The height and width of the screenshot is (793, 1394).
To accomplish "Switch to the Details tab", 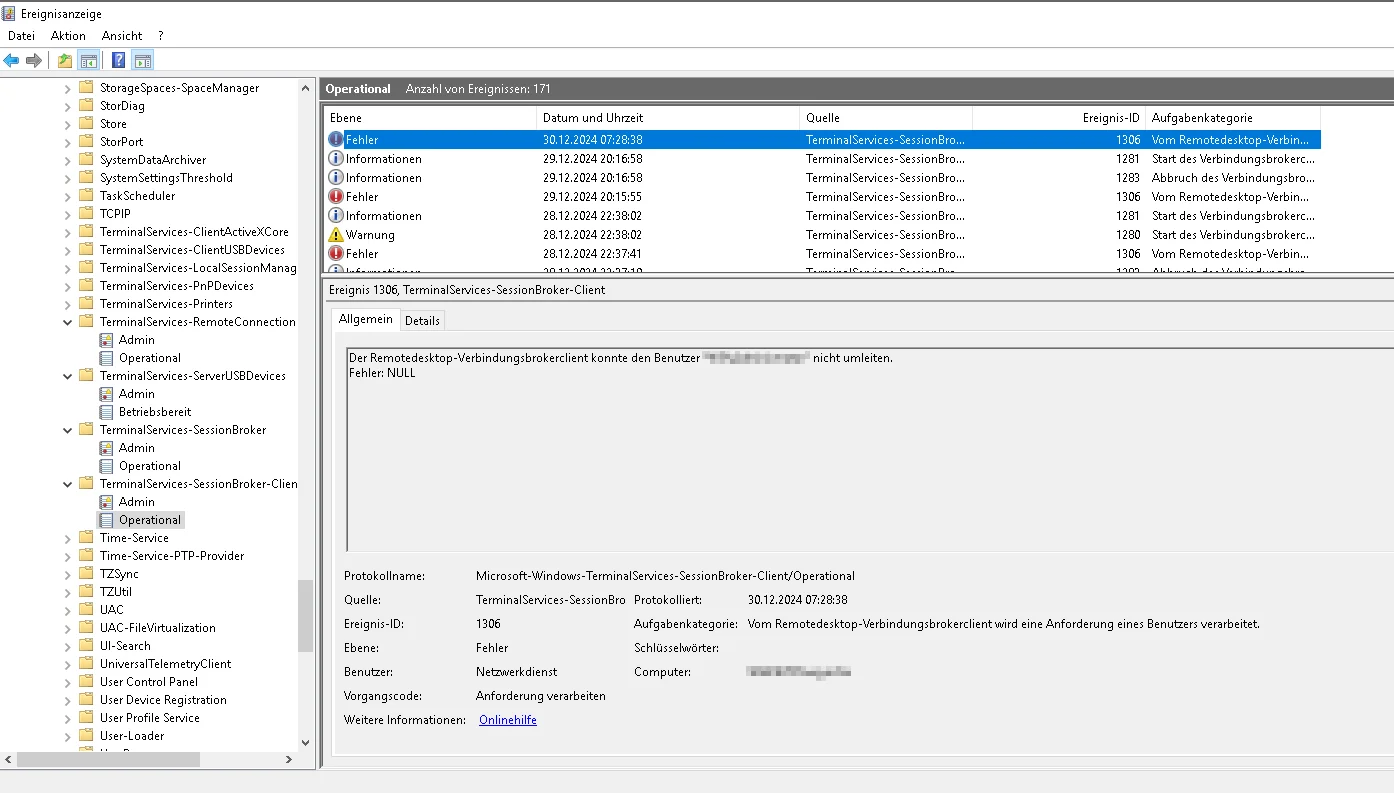I will point(422,321).
